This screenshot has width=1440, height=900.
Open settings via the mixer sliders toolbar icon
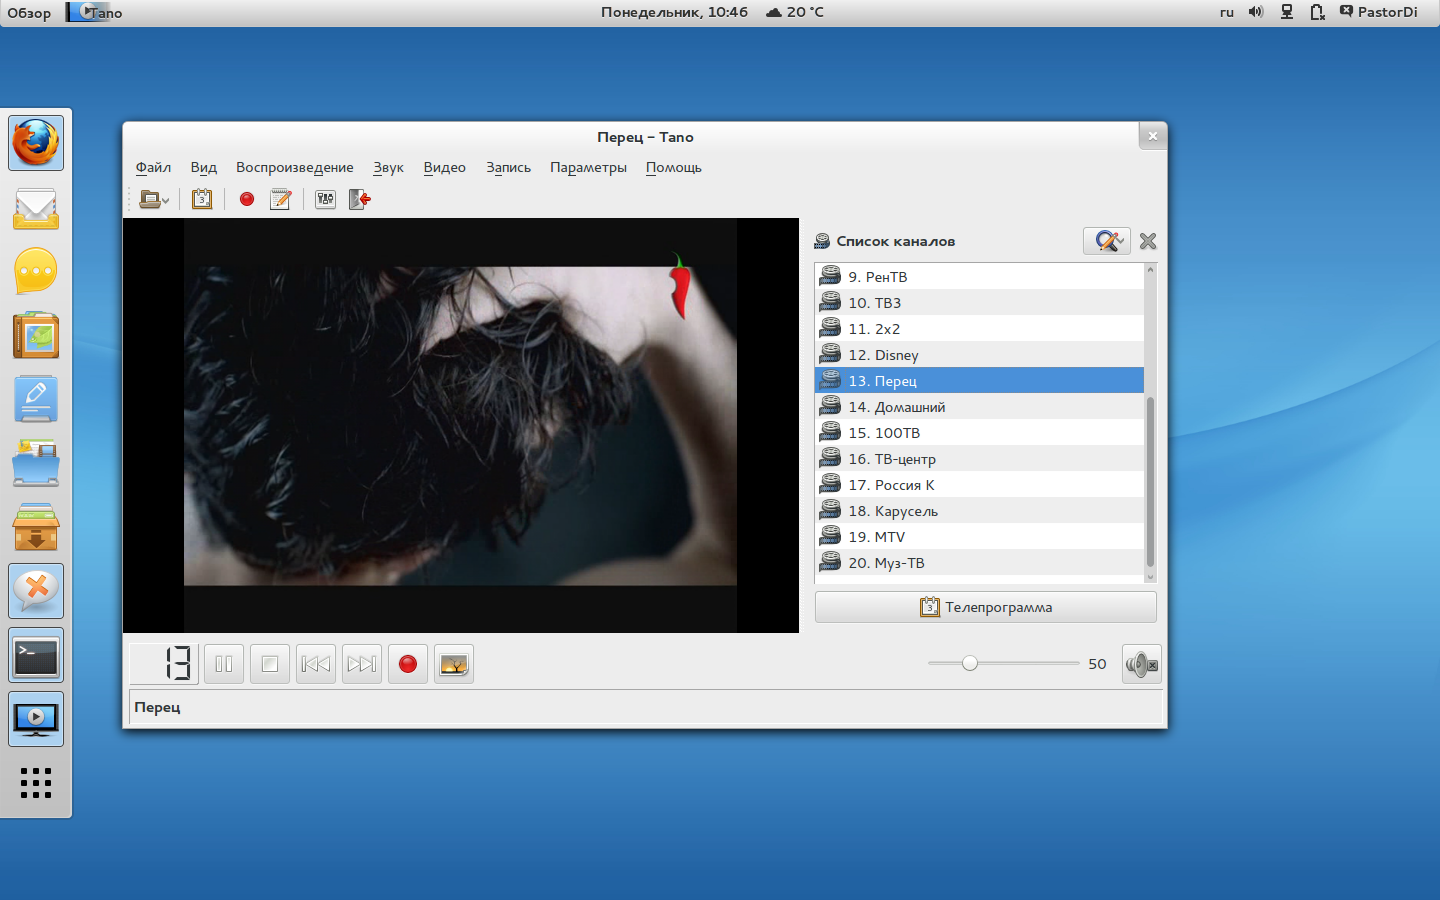[x=325, y=199]
